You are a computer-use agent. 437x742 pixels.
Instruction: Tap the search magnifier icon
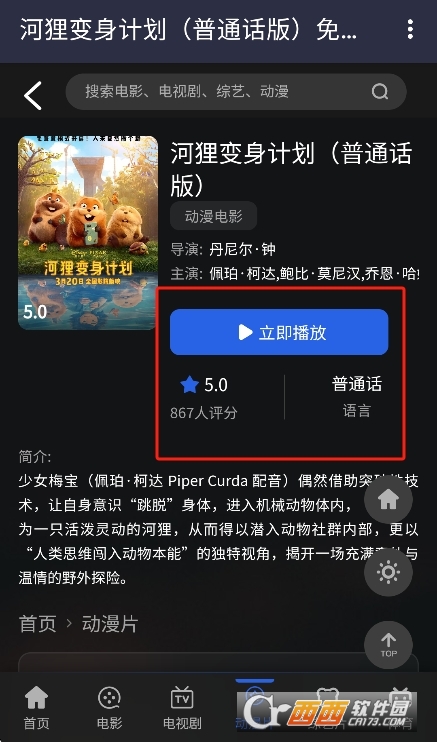tap(380, 91)
